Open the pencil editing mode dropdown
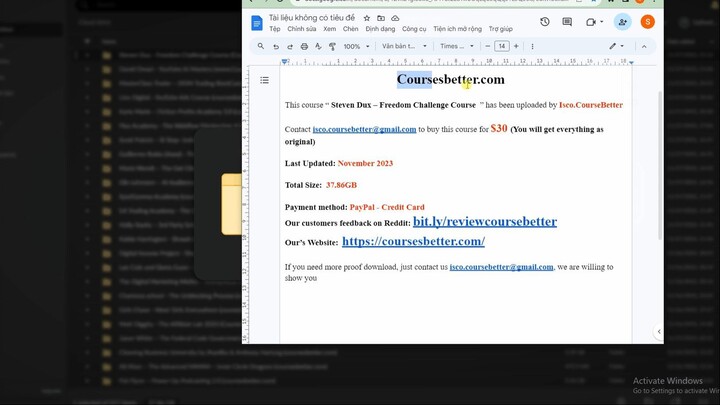The width and height of the screenshot is (720, 405). tap(616, 46)
